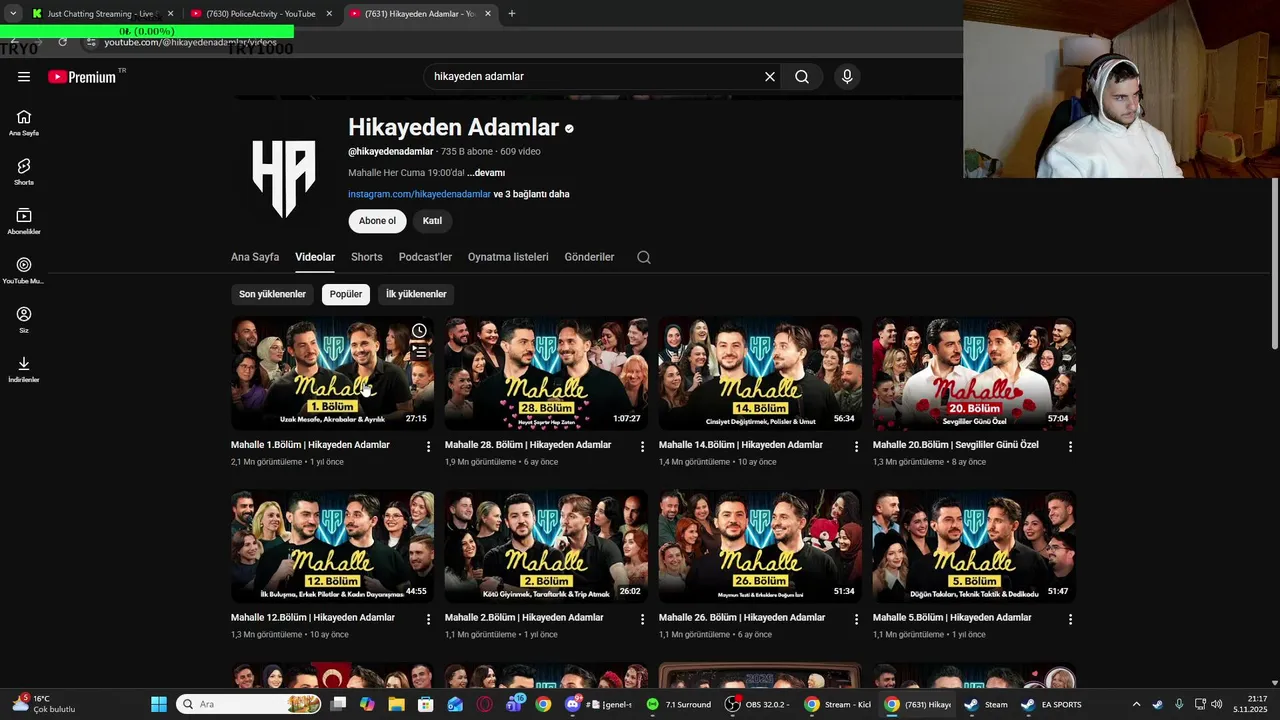Click Watch Later clock on Mahalle 1.Bölüm thumbnail

click(420, 331)
